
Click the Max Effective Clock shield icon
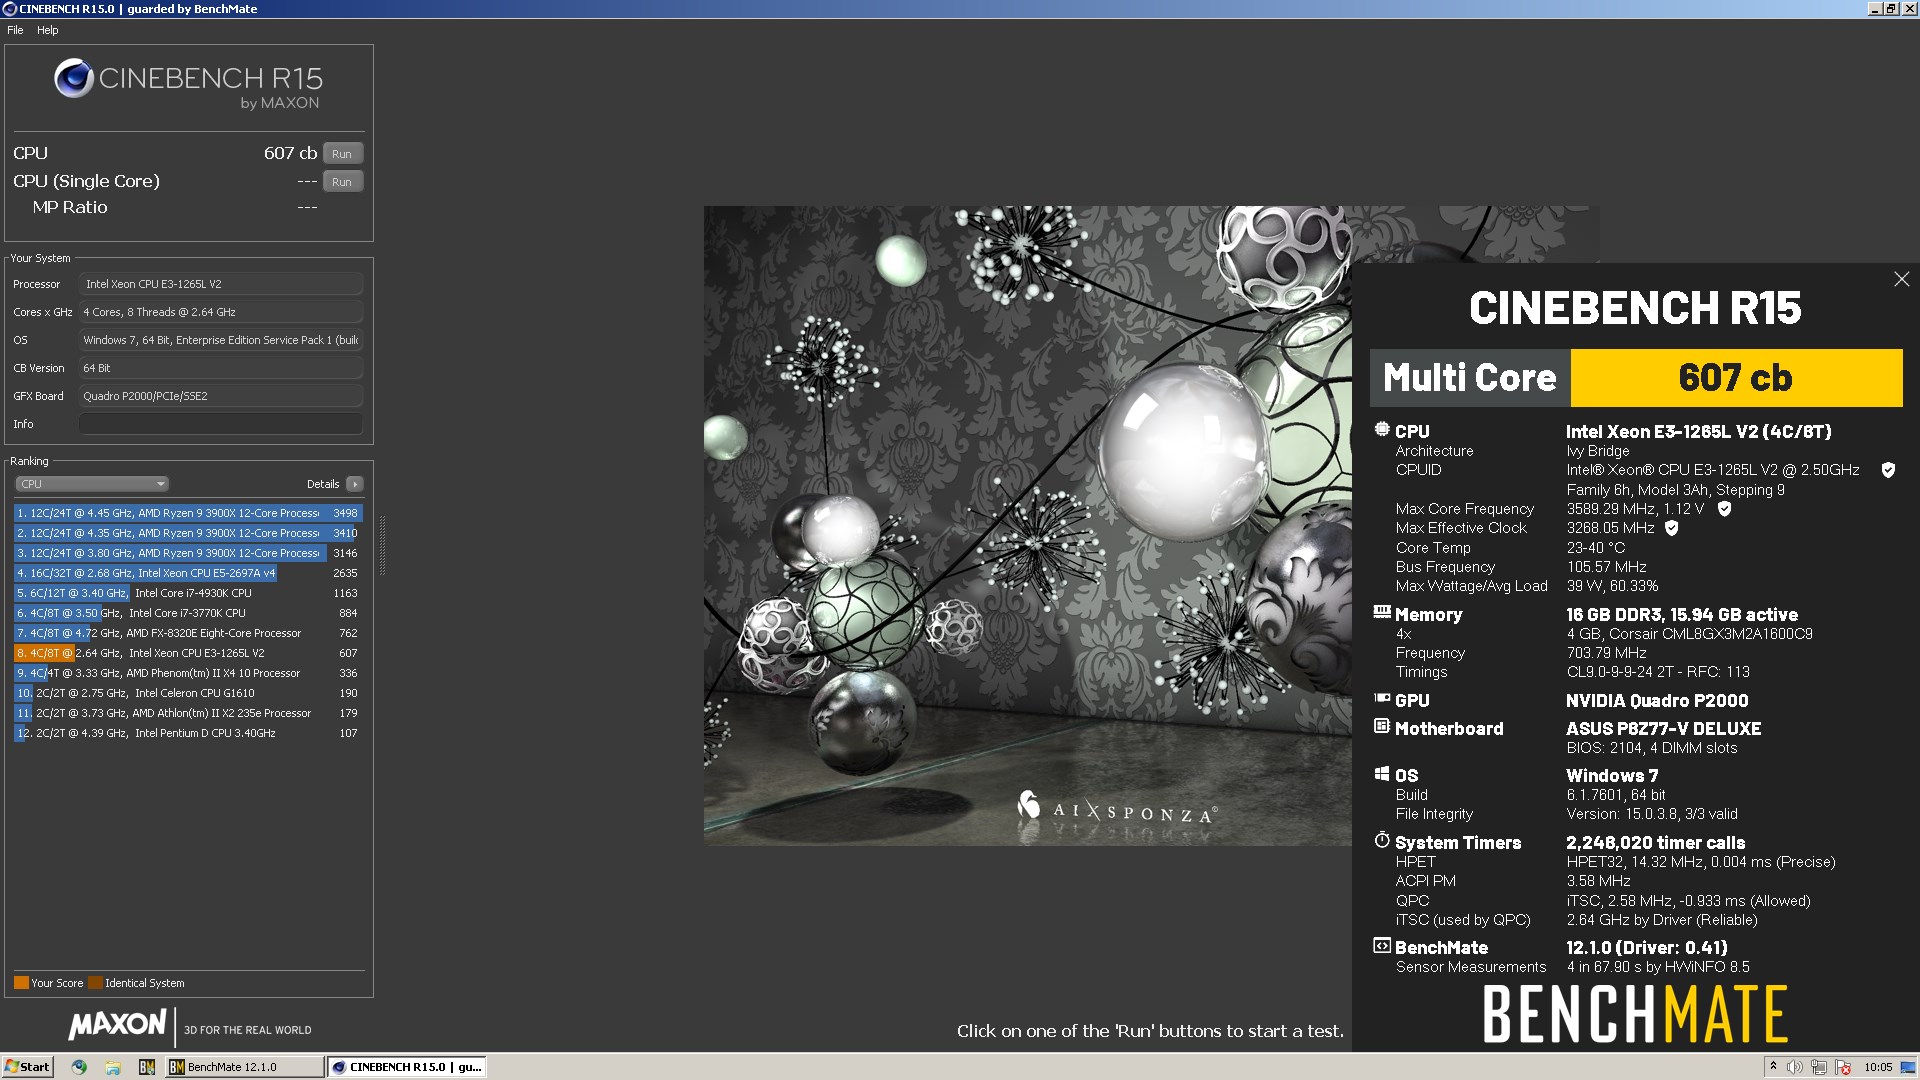pos(1671,528)
